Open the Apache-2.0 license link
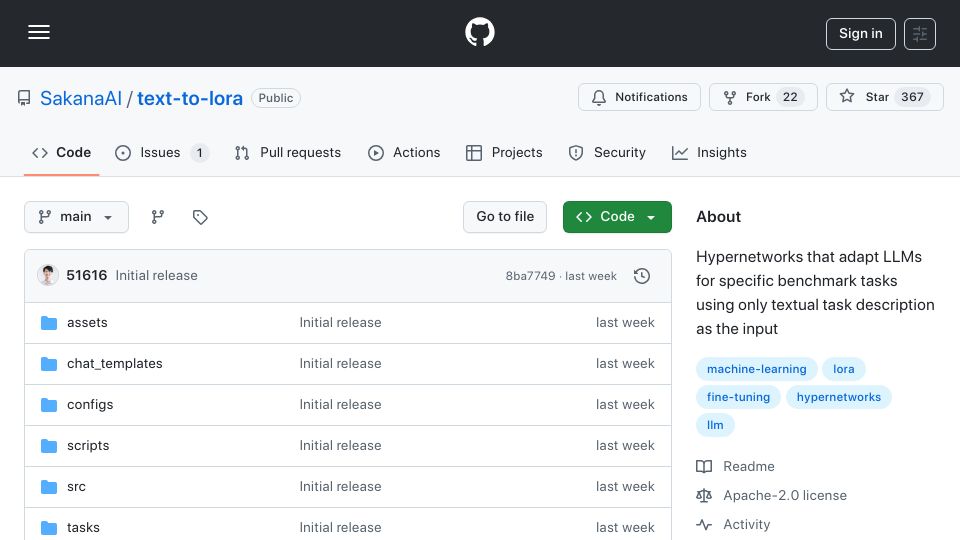The height and width of the screenshot is (540, 960). pyautogui.click(x=785, y=495)
